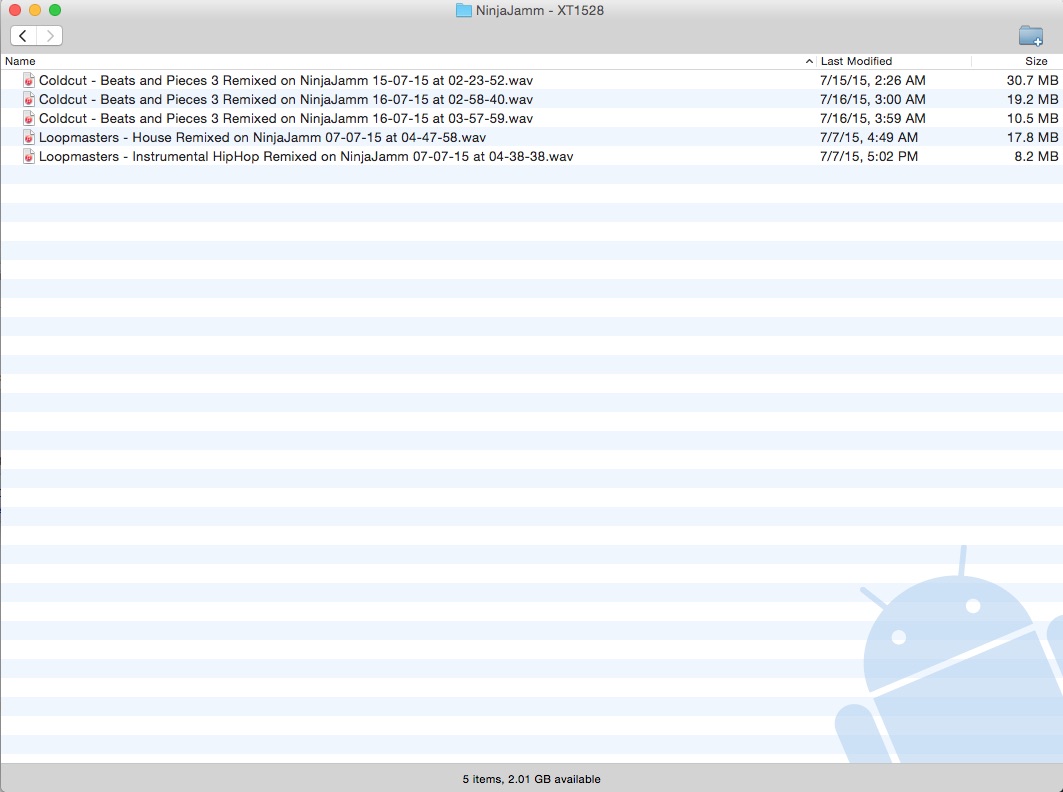
Task: Click the file icon for Coldcut 15-07-15 at 02-23-52.wav
Action: (29, 80)
